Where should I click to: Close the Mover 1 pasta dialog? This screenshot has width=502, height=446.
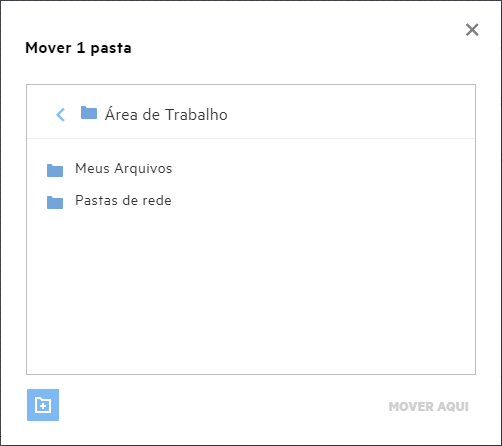pos(472,30)
